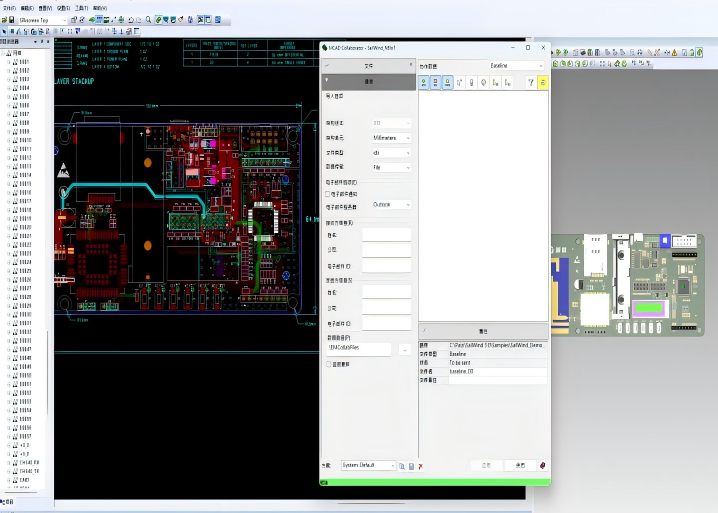
Task: Click the close button at dialog bottom
Action: 519,465
